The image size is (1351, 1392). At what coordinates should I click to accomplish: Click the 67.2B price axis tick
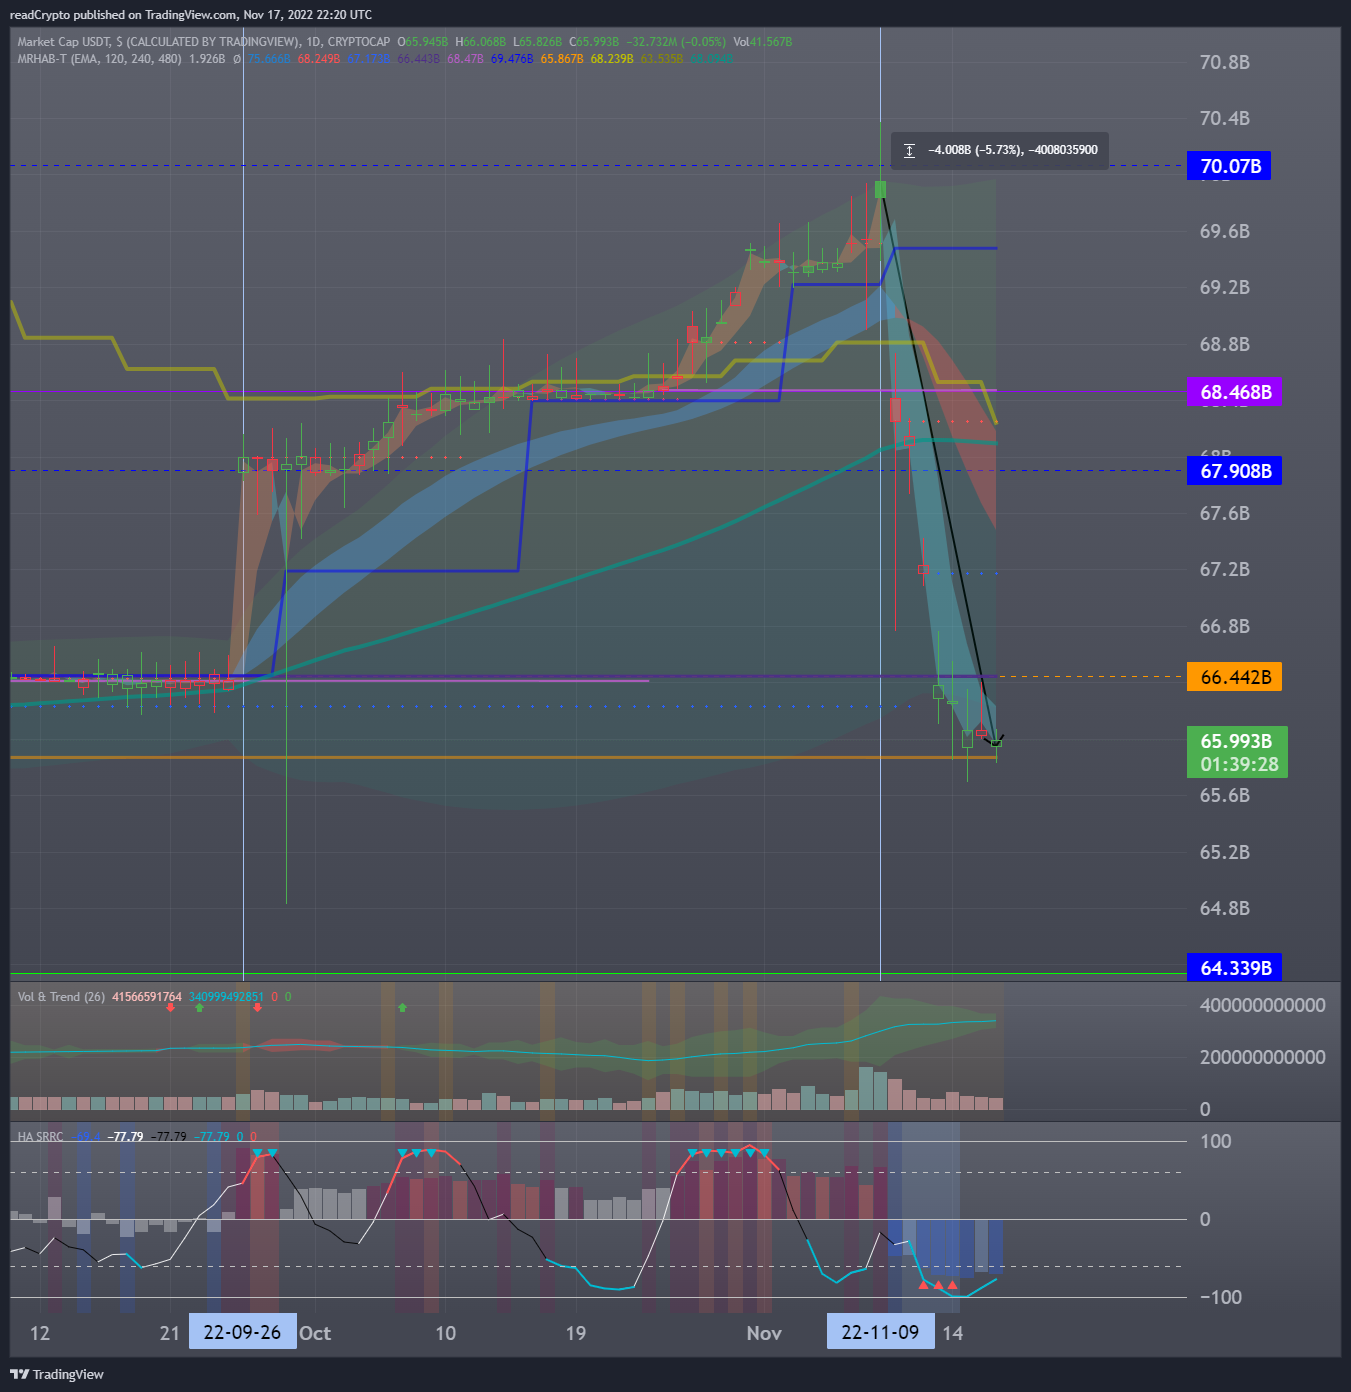click(1225, 569)
